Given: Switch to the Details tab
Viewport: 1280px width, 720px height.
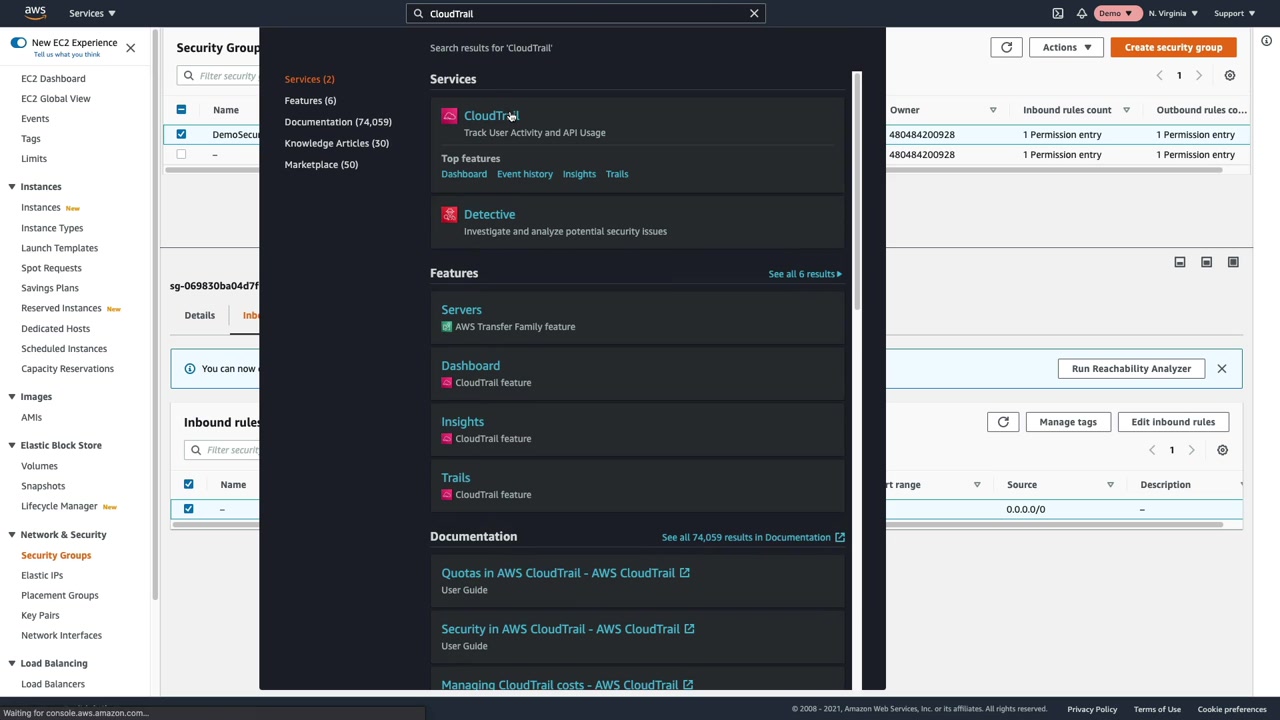Looking at the screenshot, I should click(199, 315).
